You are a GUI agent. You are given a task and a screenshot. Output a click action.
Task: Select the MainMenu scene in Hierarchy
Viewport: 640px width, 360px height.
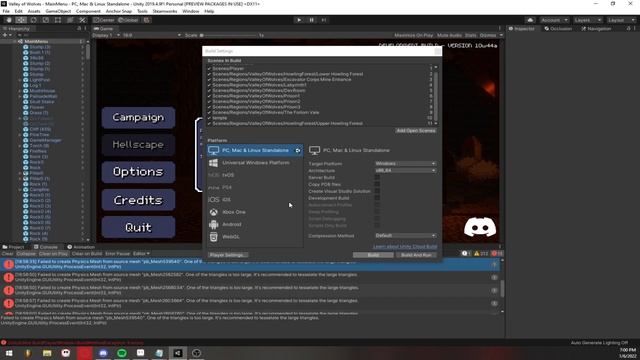(36, 42)
